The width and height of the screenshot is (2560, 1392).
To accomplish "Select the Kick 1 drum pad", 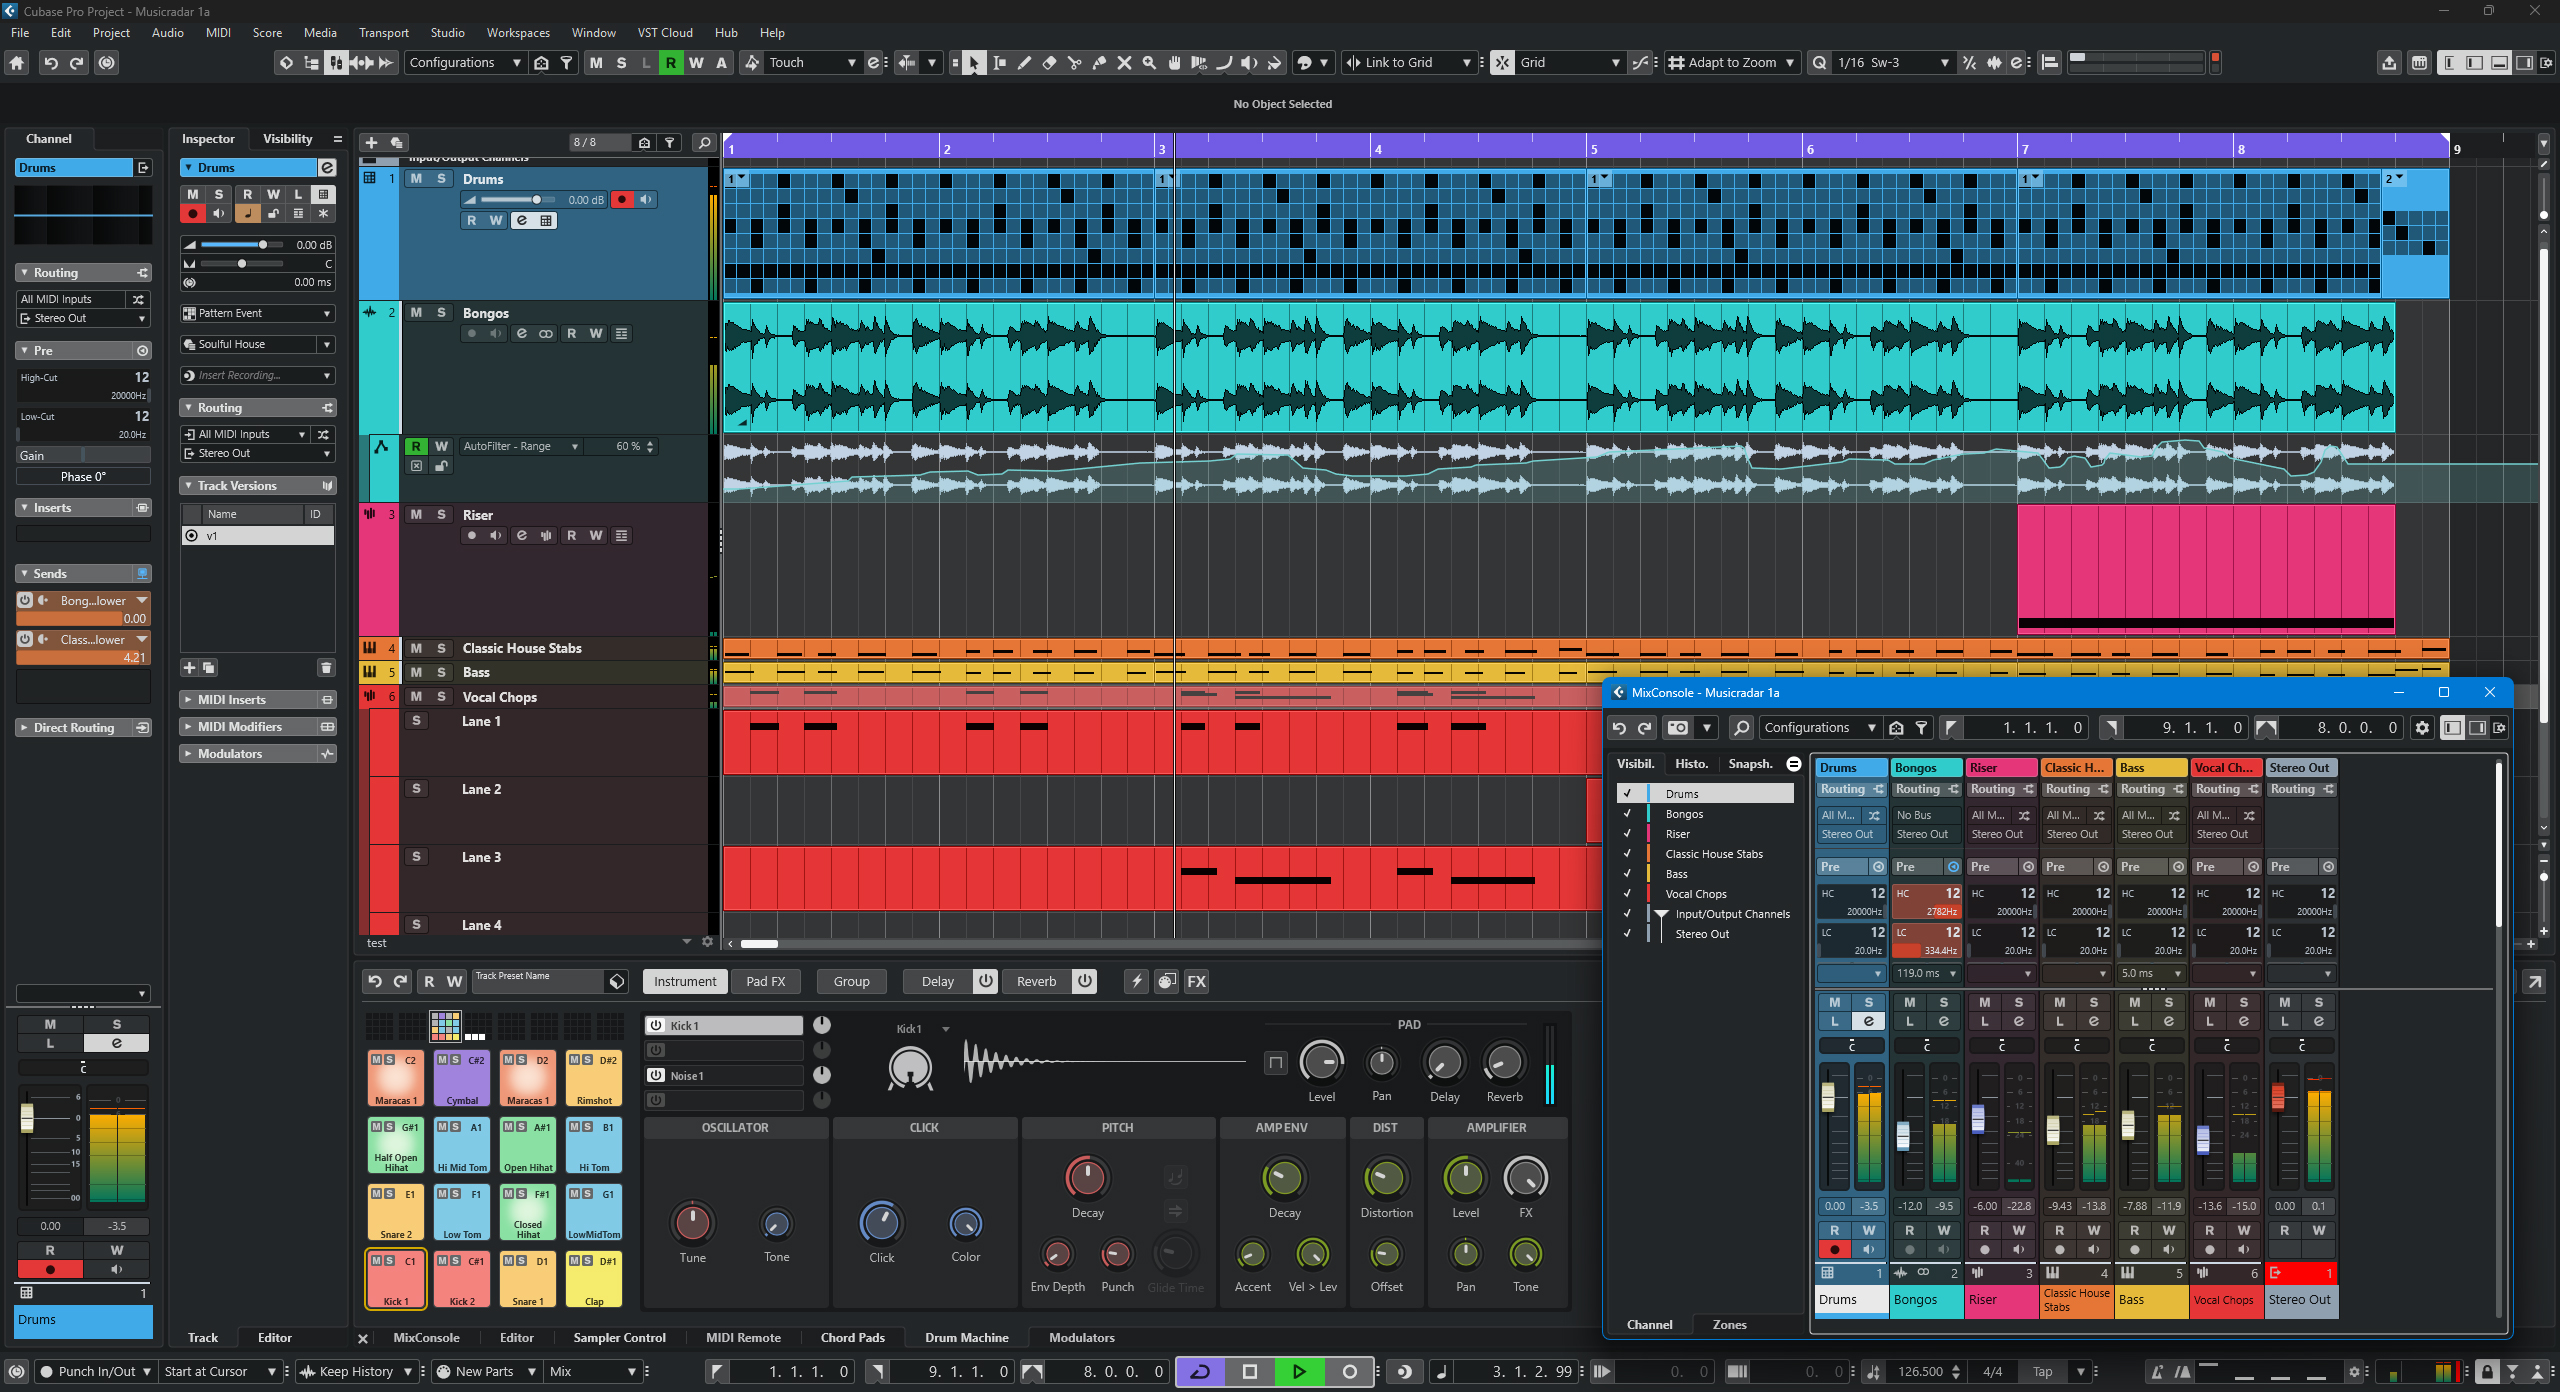I will click(396, 1279).
